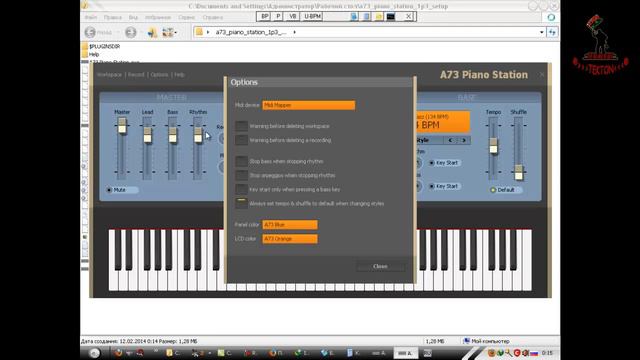
Task: Click the orange BPM LCD display
Action: point(442,122)
